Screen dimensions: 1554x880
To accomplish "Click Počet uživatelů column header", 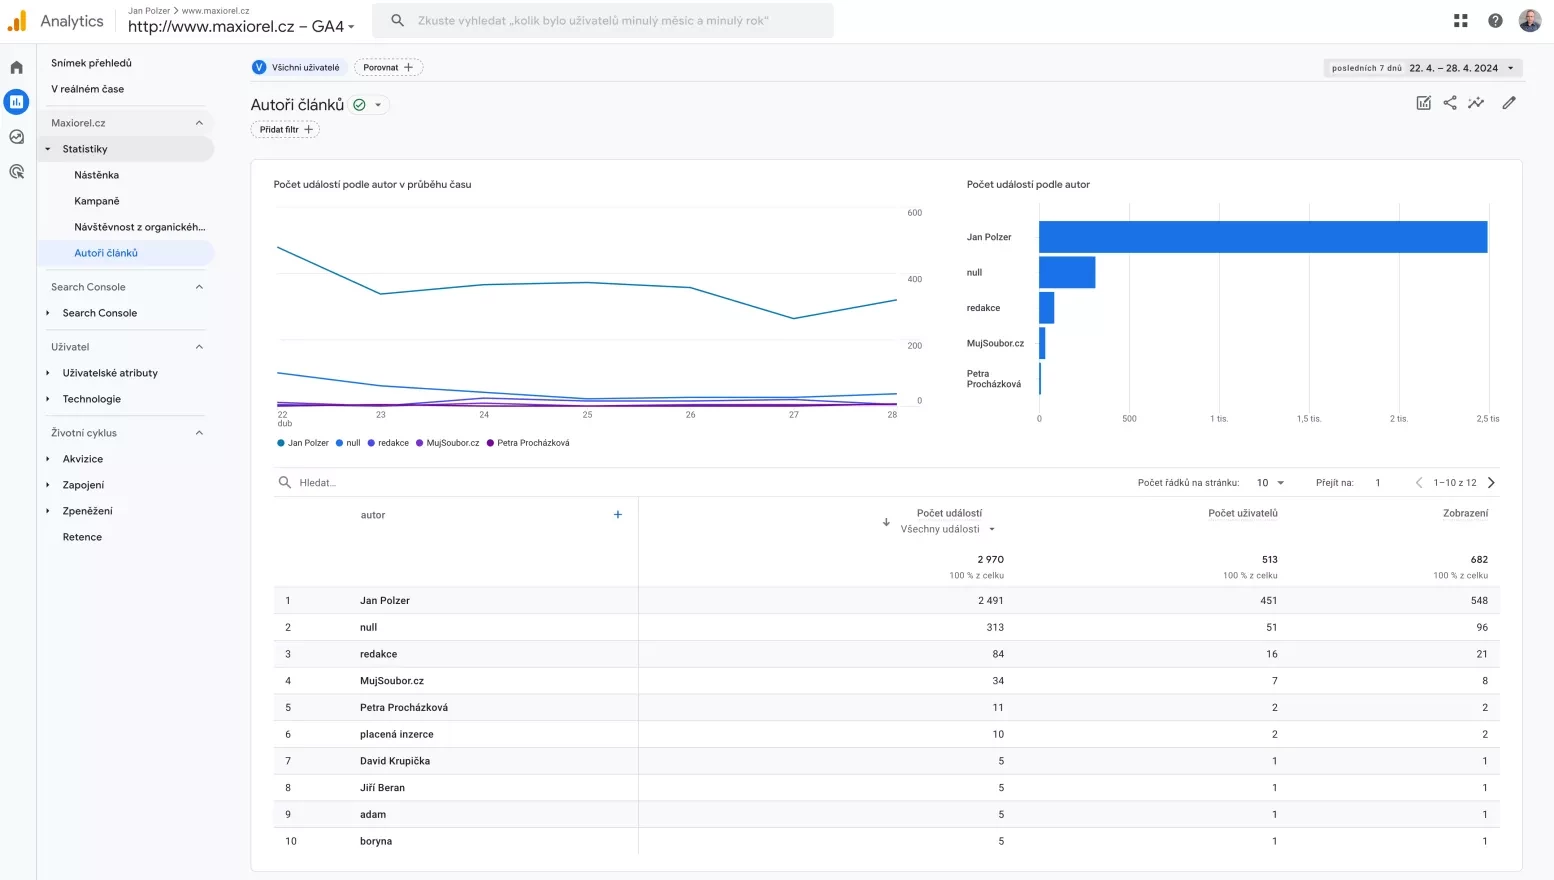I will click(1242, 513).
